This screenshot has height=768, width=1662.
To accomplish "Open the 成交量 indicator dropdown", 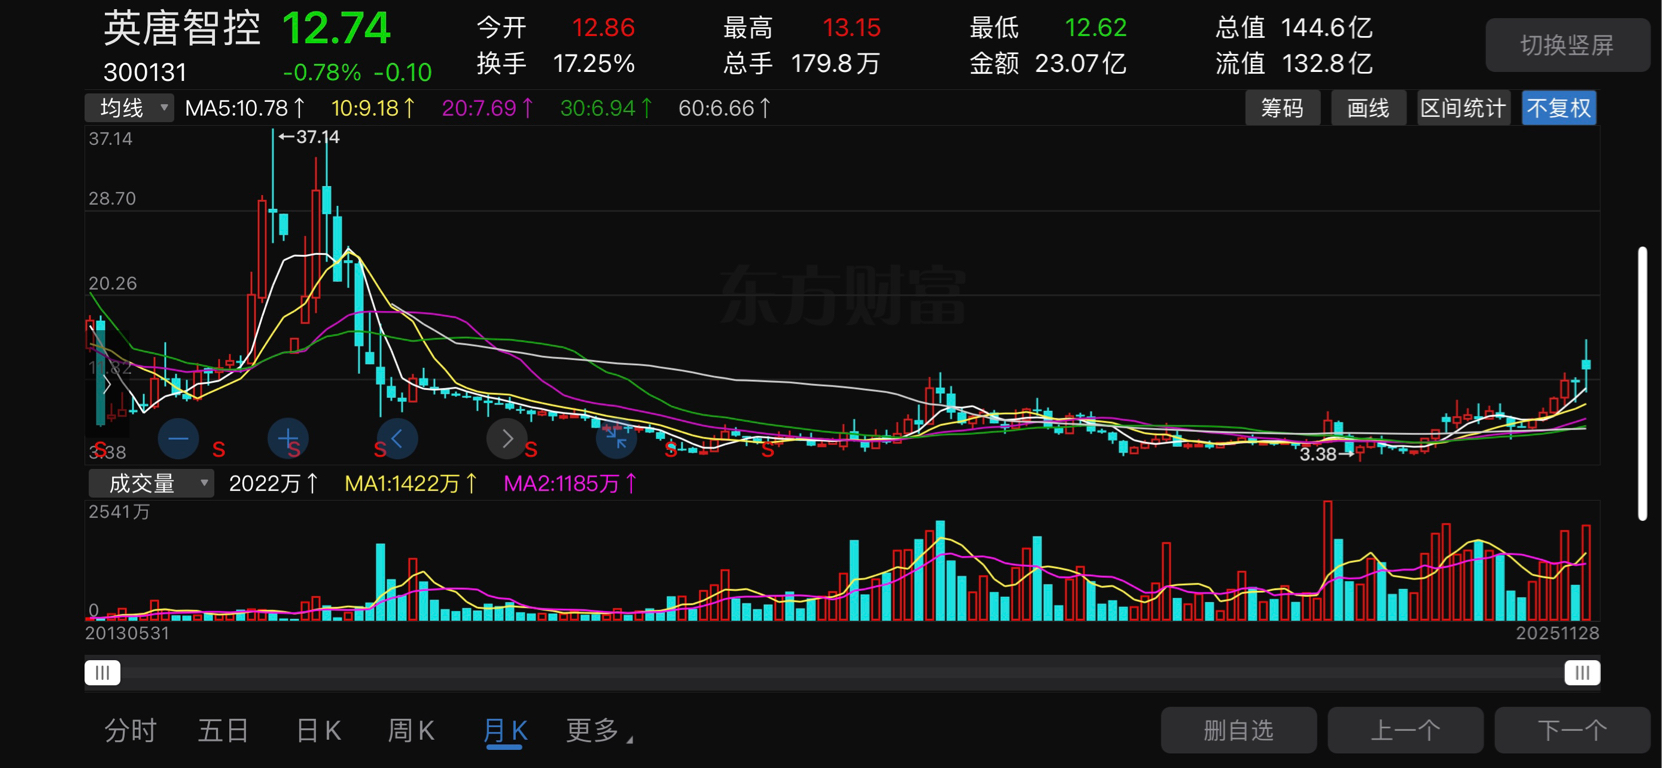I will click(151, 484).
